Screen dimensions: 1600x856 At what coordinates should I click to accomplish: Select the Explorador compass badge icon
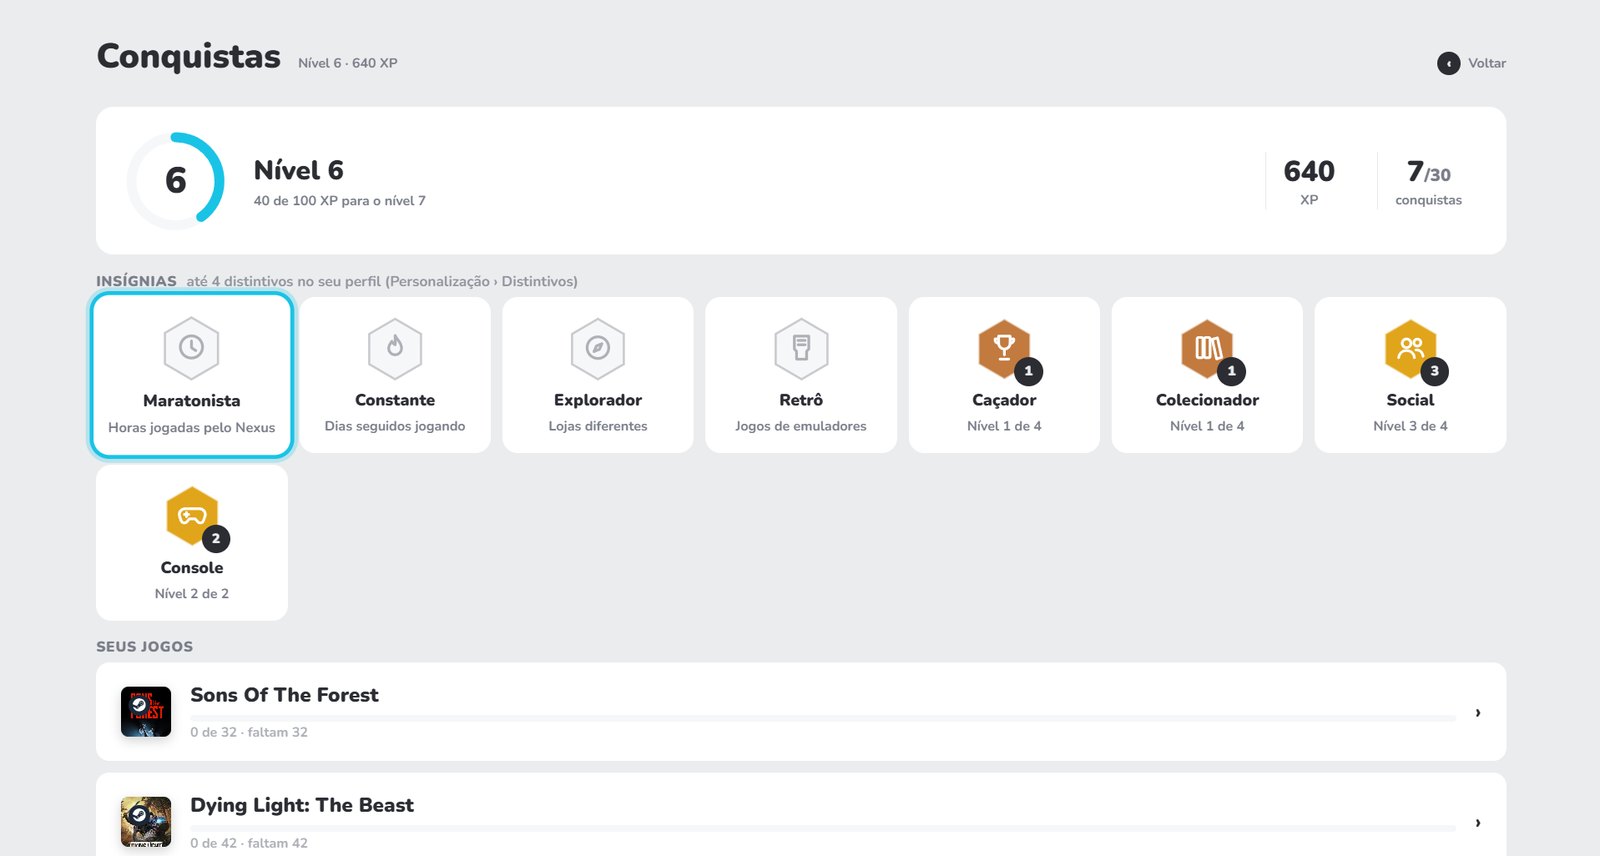(x=598, y=348)
